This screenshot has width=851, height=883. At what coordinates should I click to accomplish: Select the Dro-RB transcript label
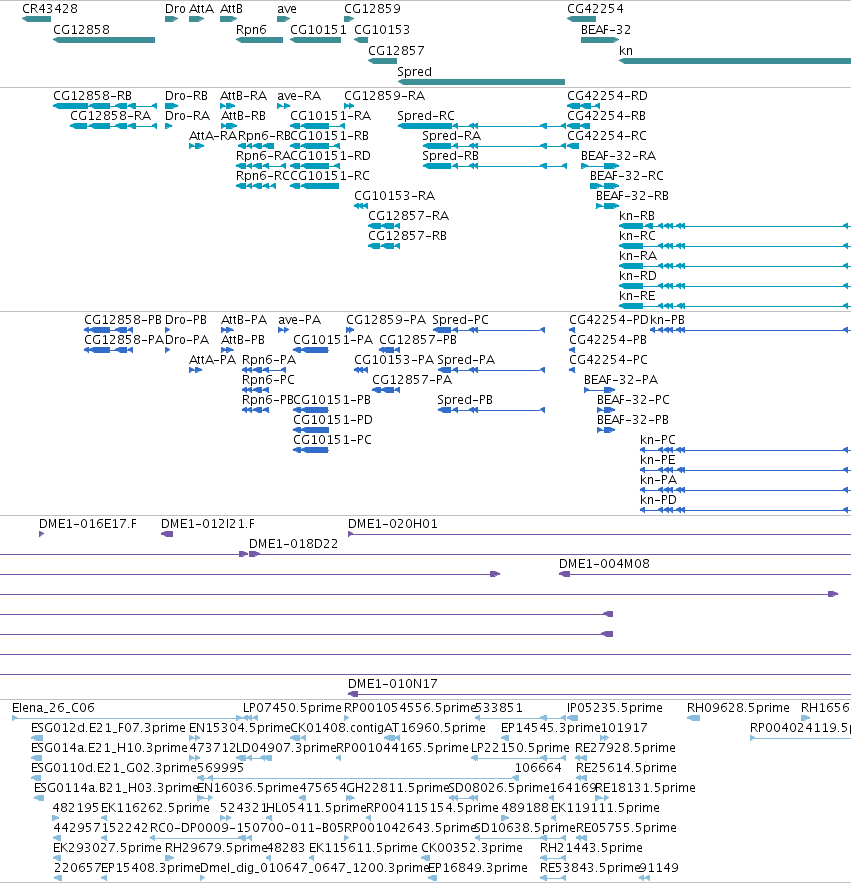click(x=186, y=96)
